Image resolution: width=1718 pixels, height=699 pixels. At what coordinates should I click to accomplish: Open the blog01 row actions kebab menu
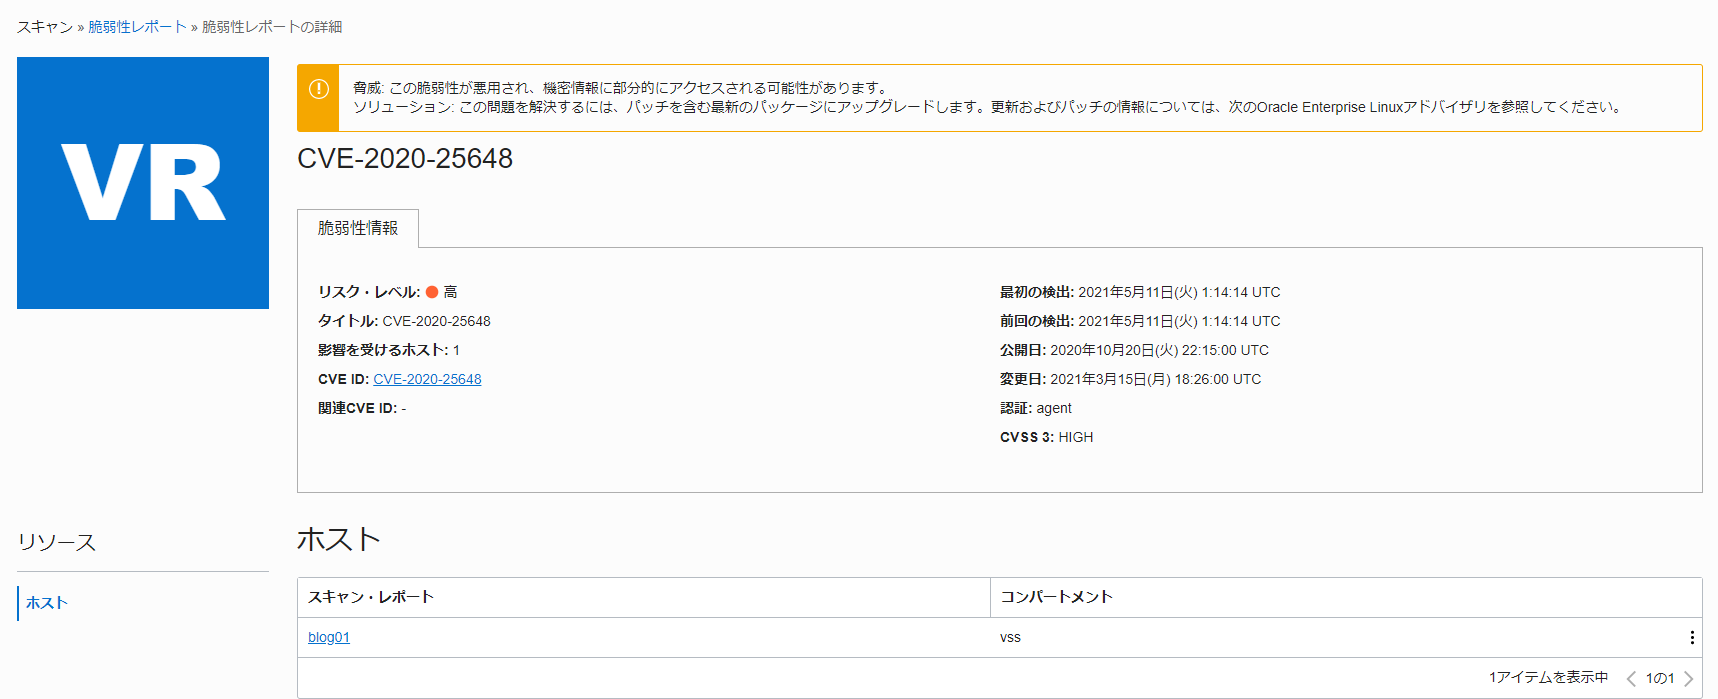point(1691,638)
